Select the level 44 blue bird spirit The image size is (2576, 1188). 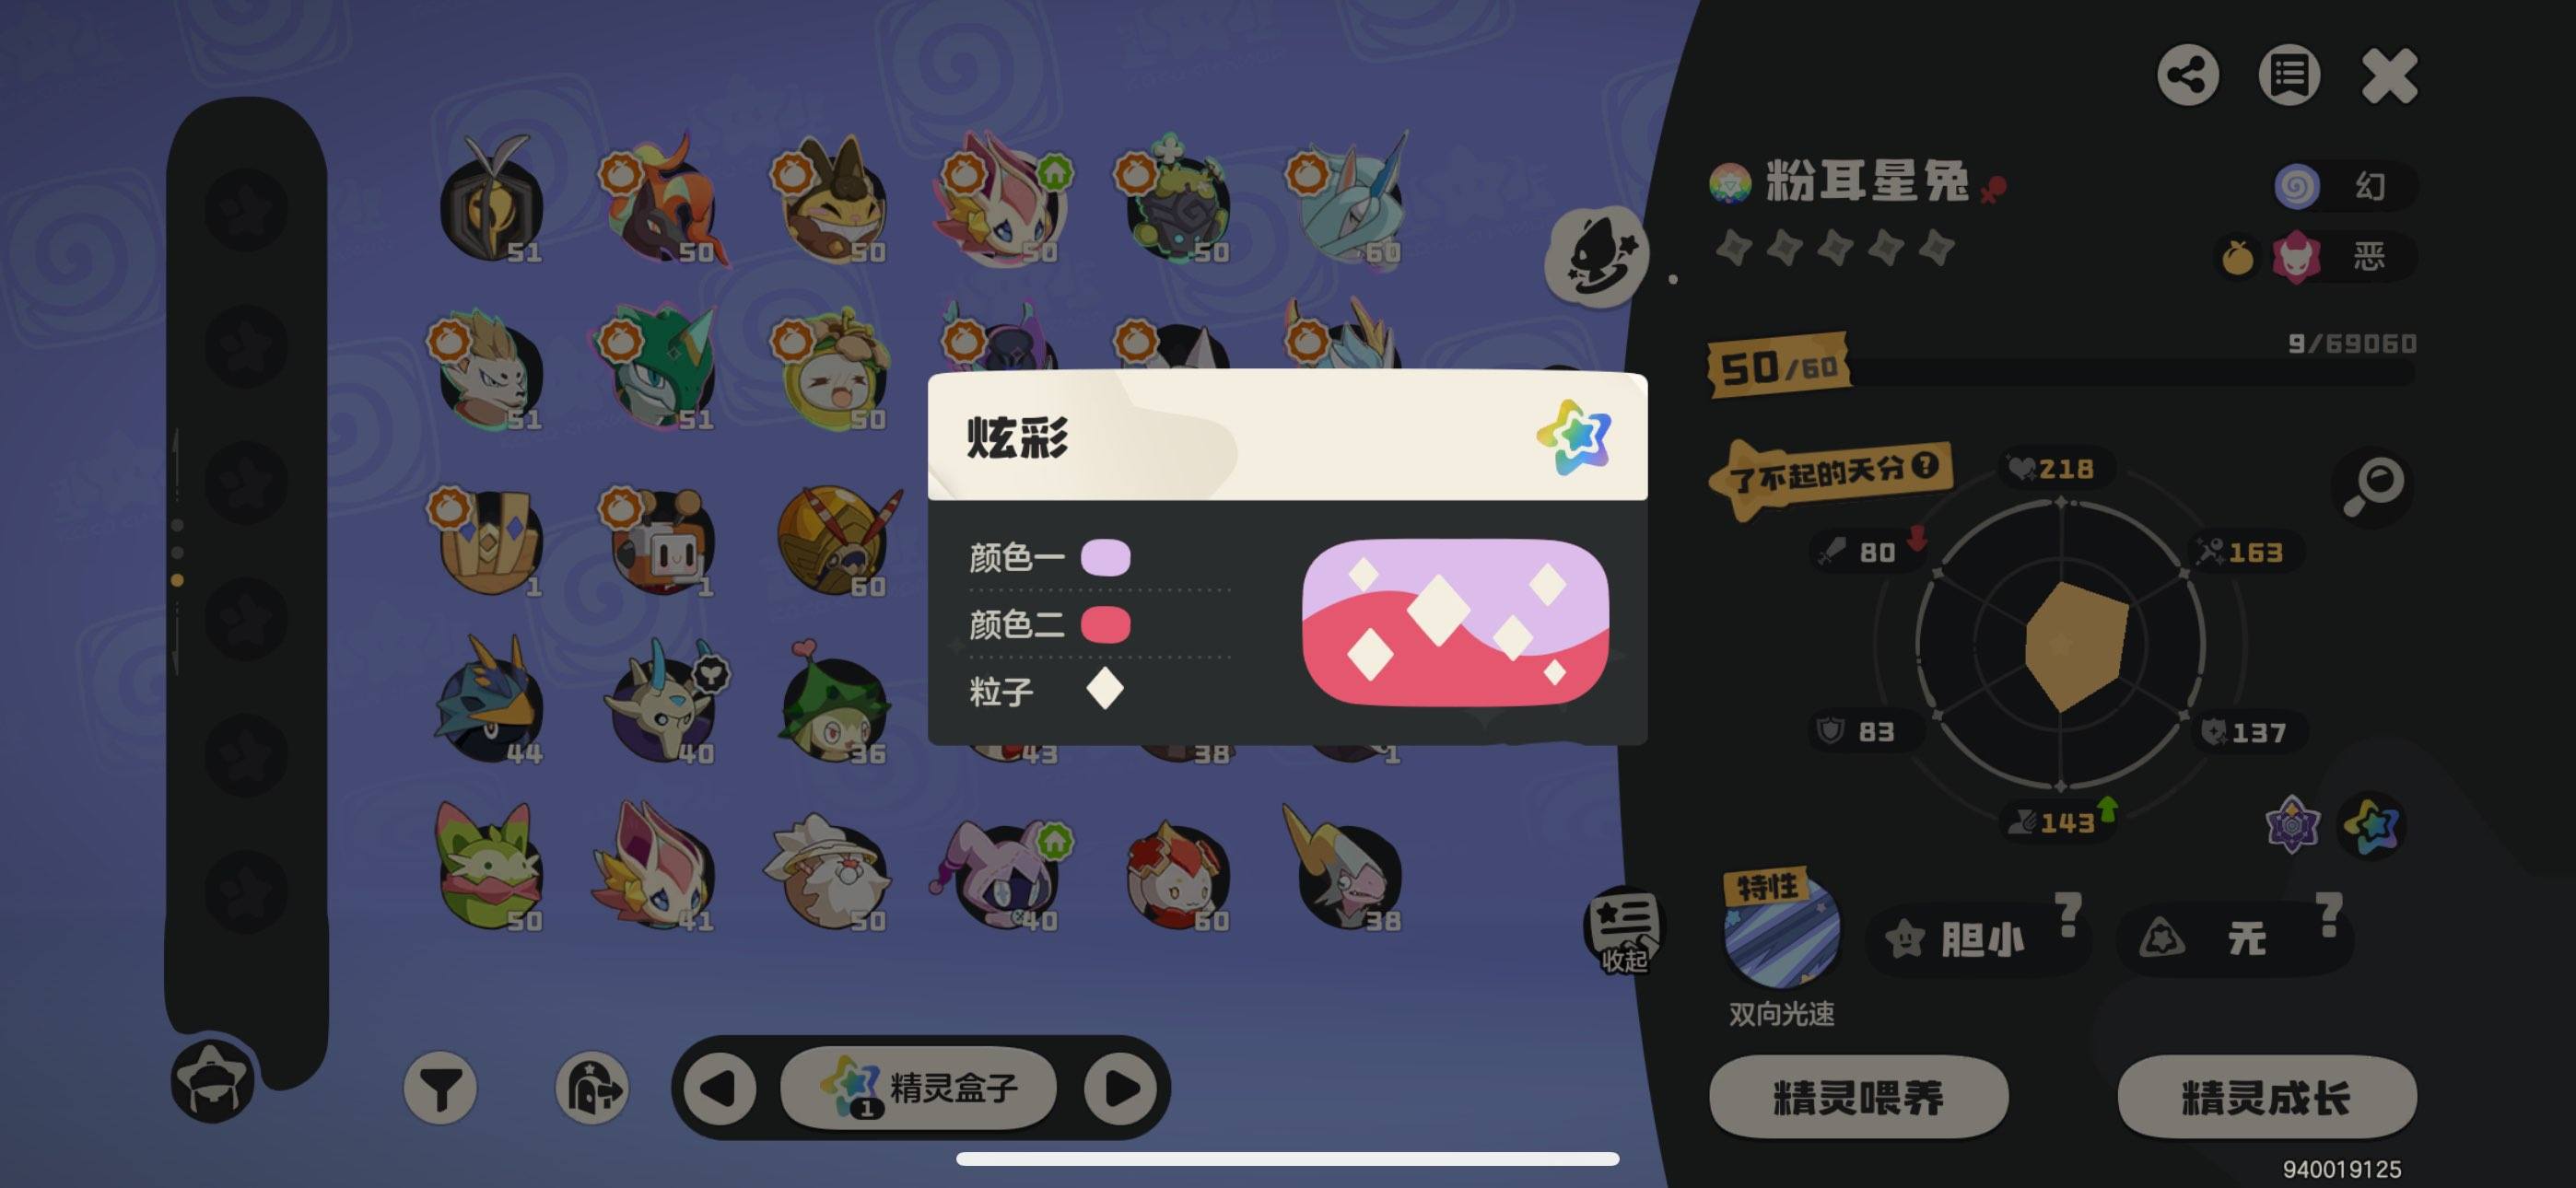coord(490,700)
